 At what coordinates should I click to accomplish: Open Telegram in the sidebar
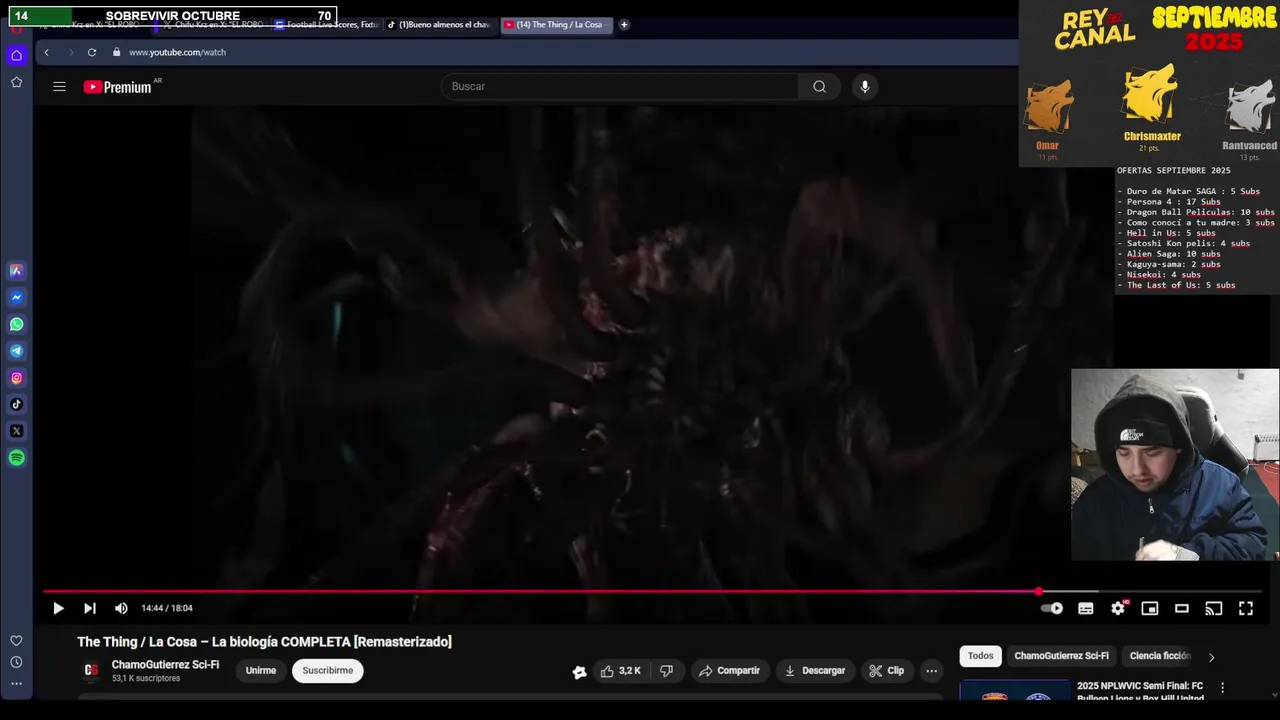16,351
